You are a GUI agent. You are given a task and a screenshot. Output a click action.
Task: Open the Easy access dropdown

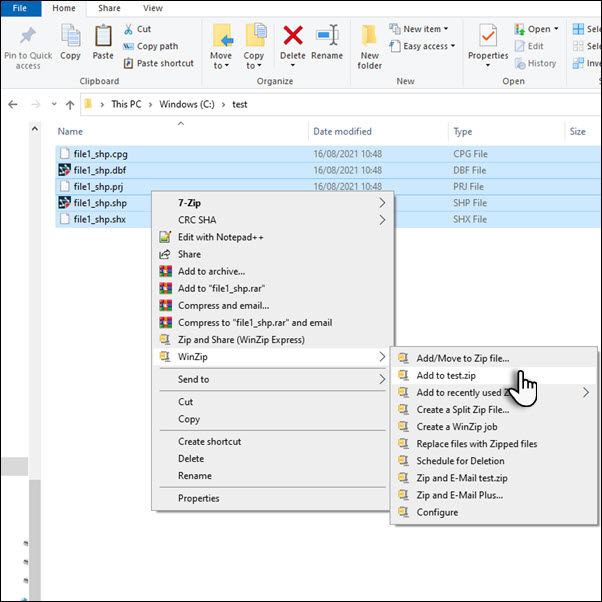point(422,46)
